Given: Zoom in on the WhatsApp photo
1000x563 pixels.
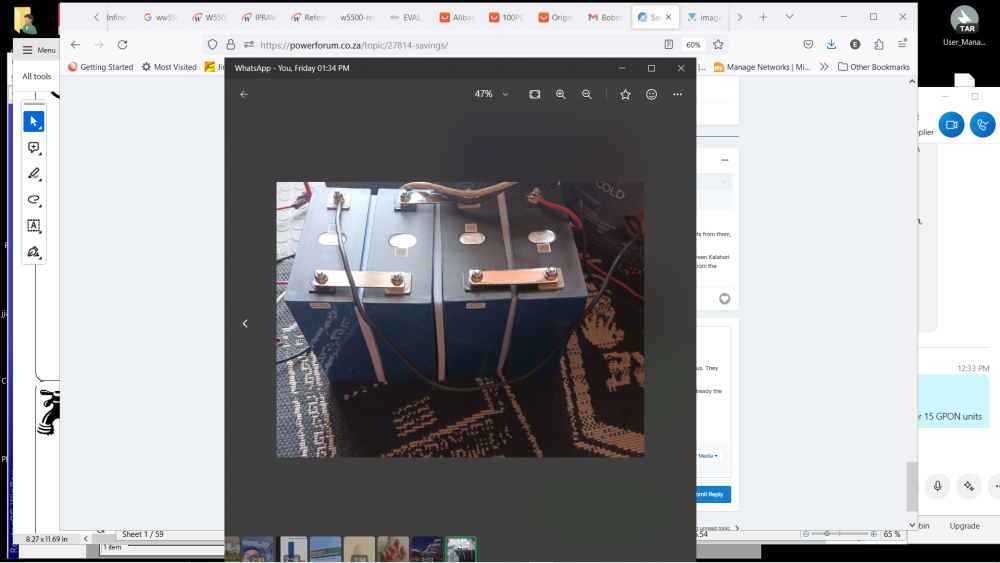Looking at the screenshot, I should (x=561, y=94).
